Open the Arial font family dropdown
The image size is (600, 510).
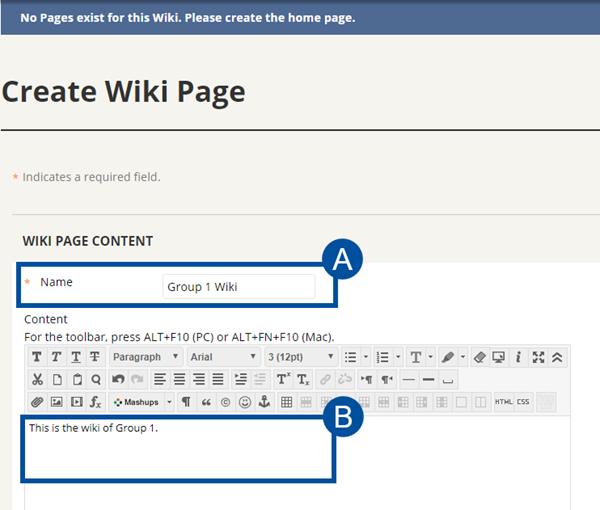click(223, 357)
